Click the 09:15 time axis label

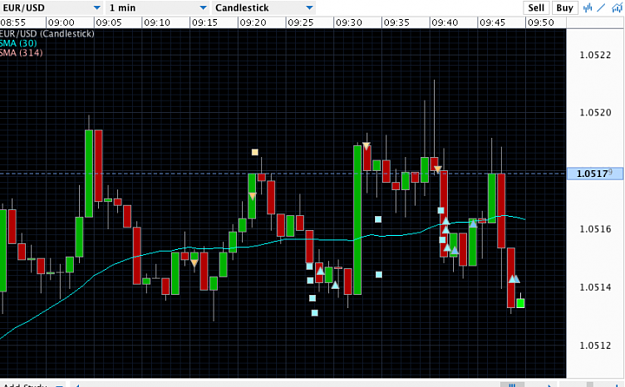(204, 23)
